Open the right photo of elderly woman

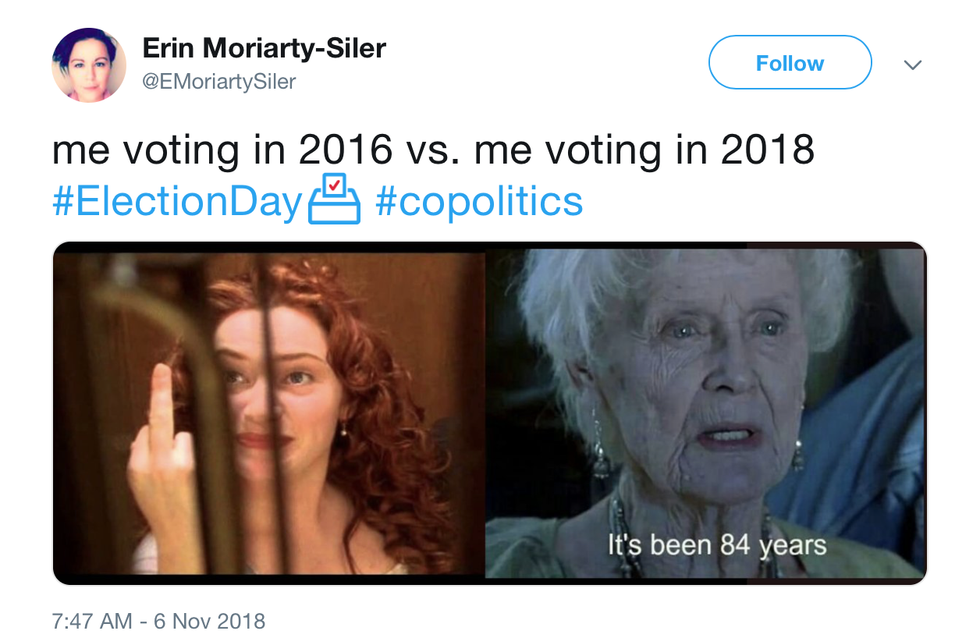click(x=705, y=412)
